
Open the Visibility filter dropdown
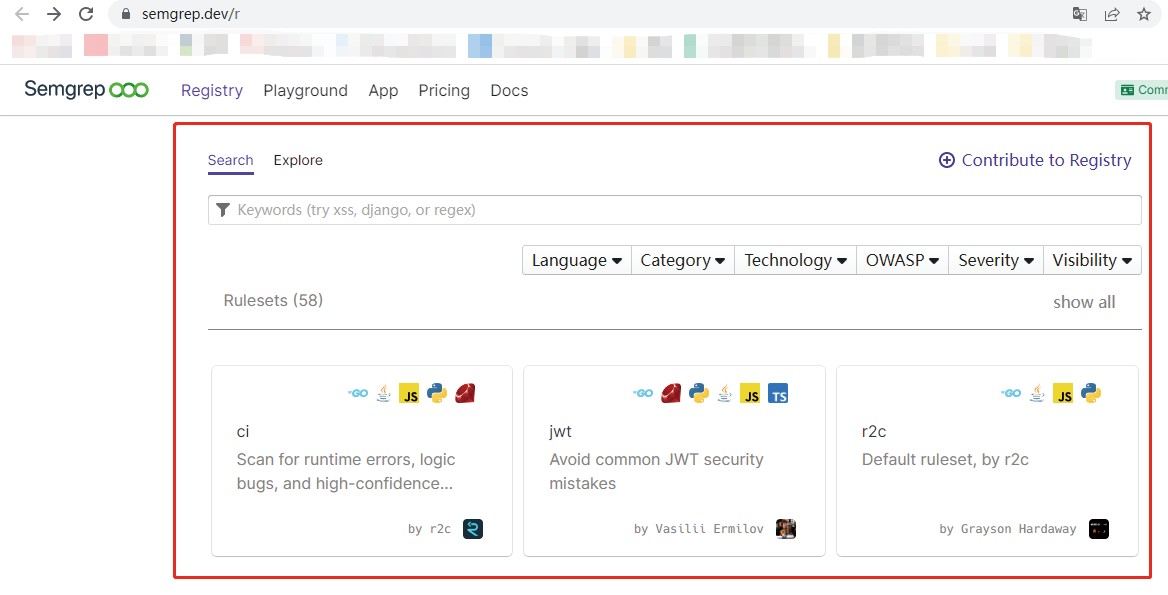click(x=1092, y=261)
